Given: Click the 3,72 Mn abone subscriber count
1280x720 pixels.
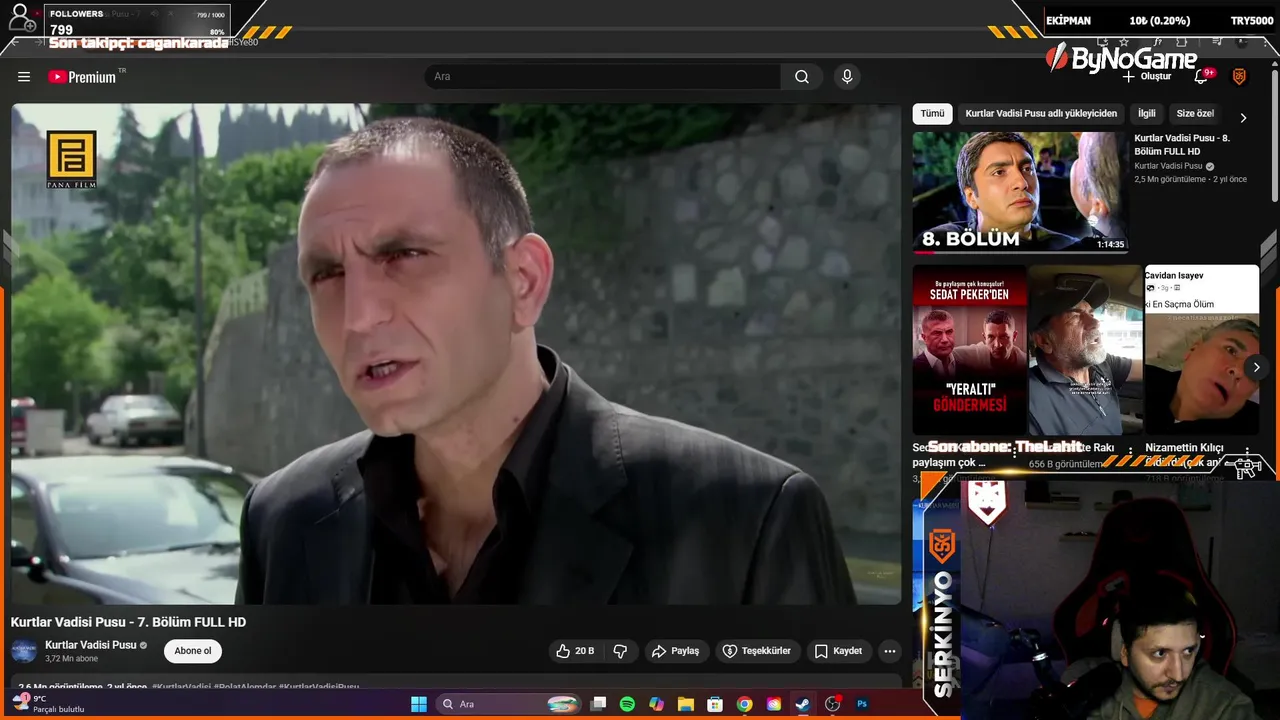Looking at the screenshot, I should [x=71, y=659].
